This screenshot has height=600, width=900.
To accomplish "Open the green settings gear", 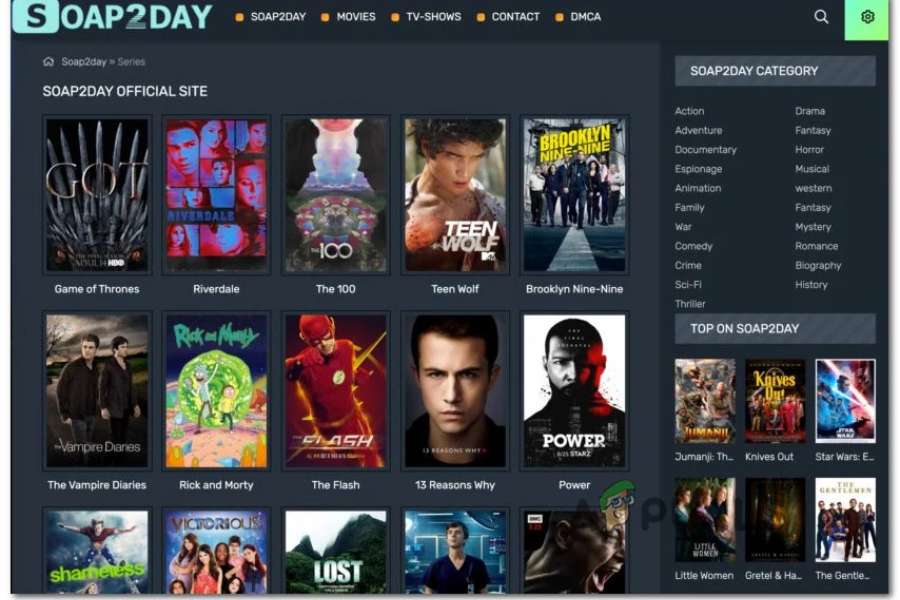I will (867, 17).
